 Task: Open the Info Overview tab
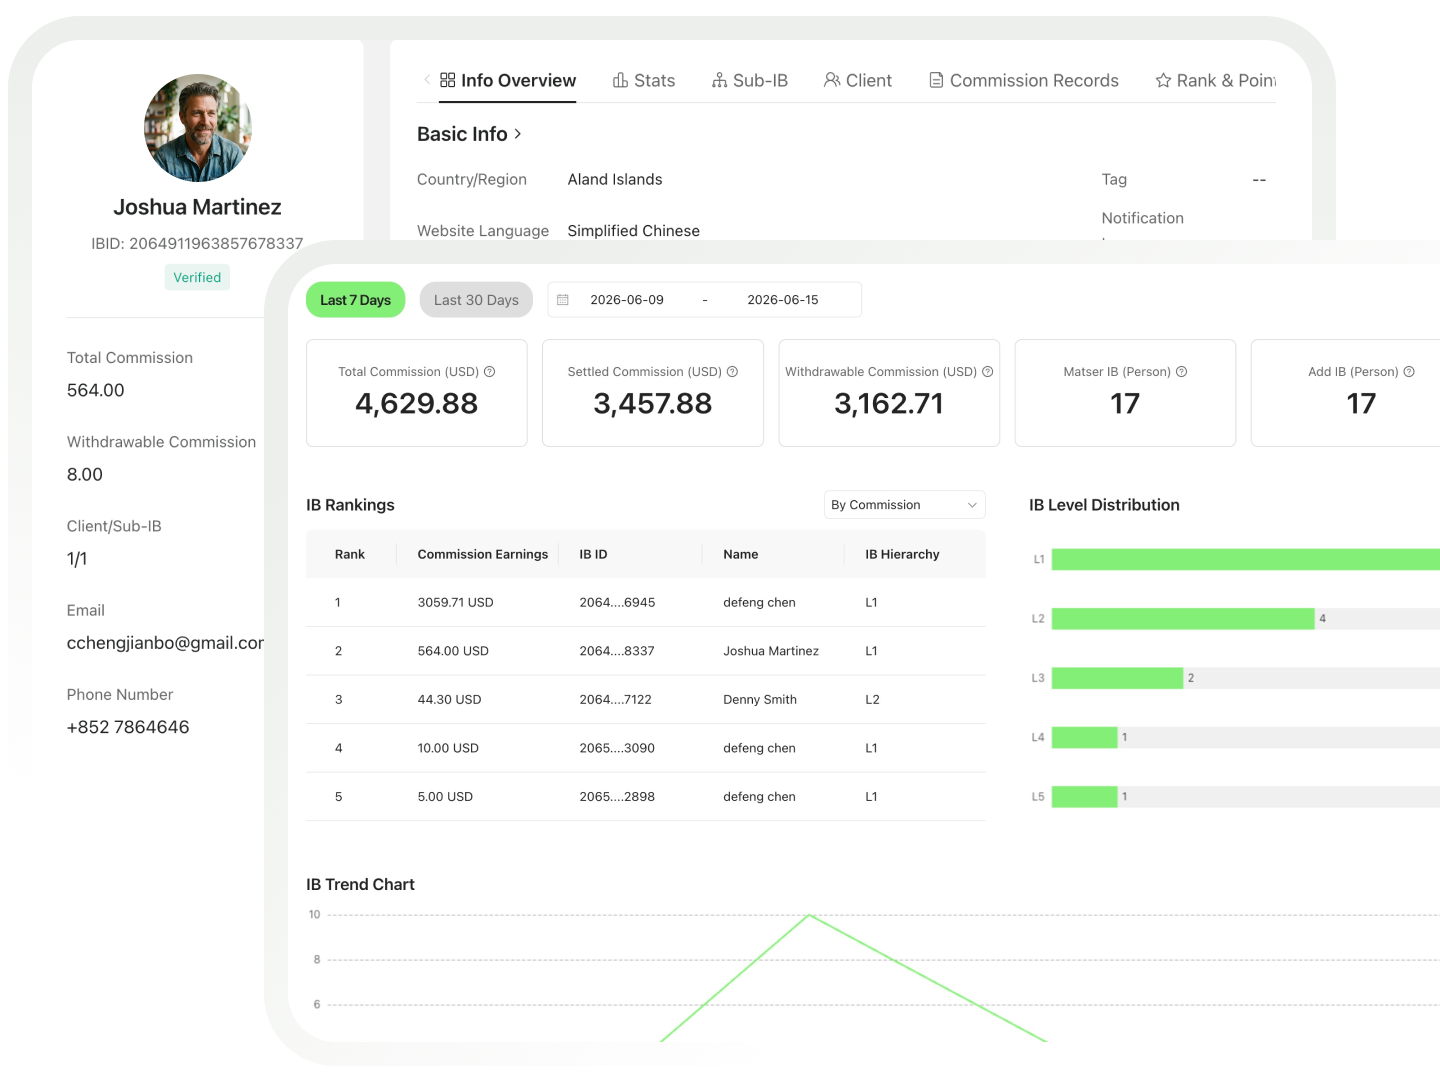click(x=508, y=80)
